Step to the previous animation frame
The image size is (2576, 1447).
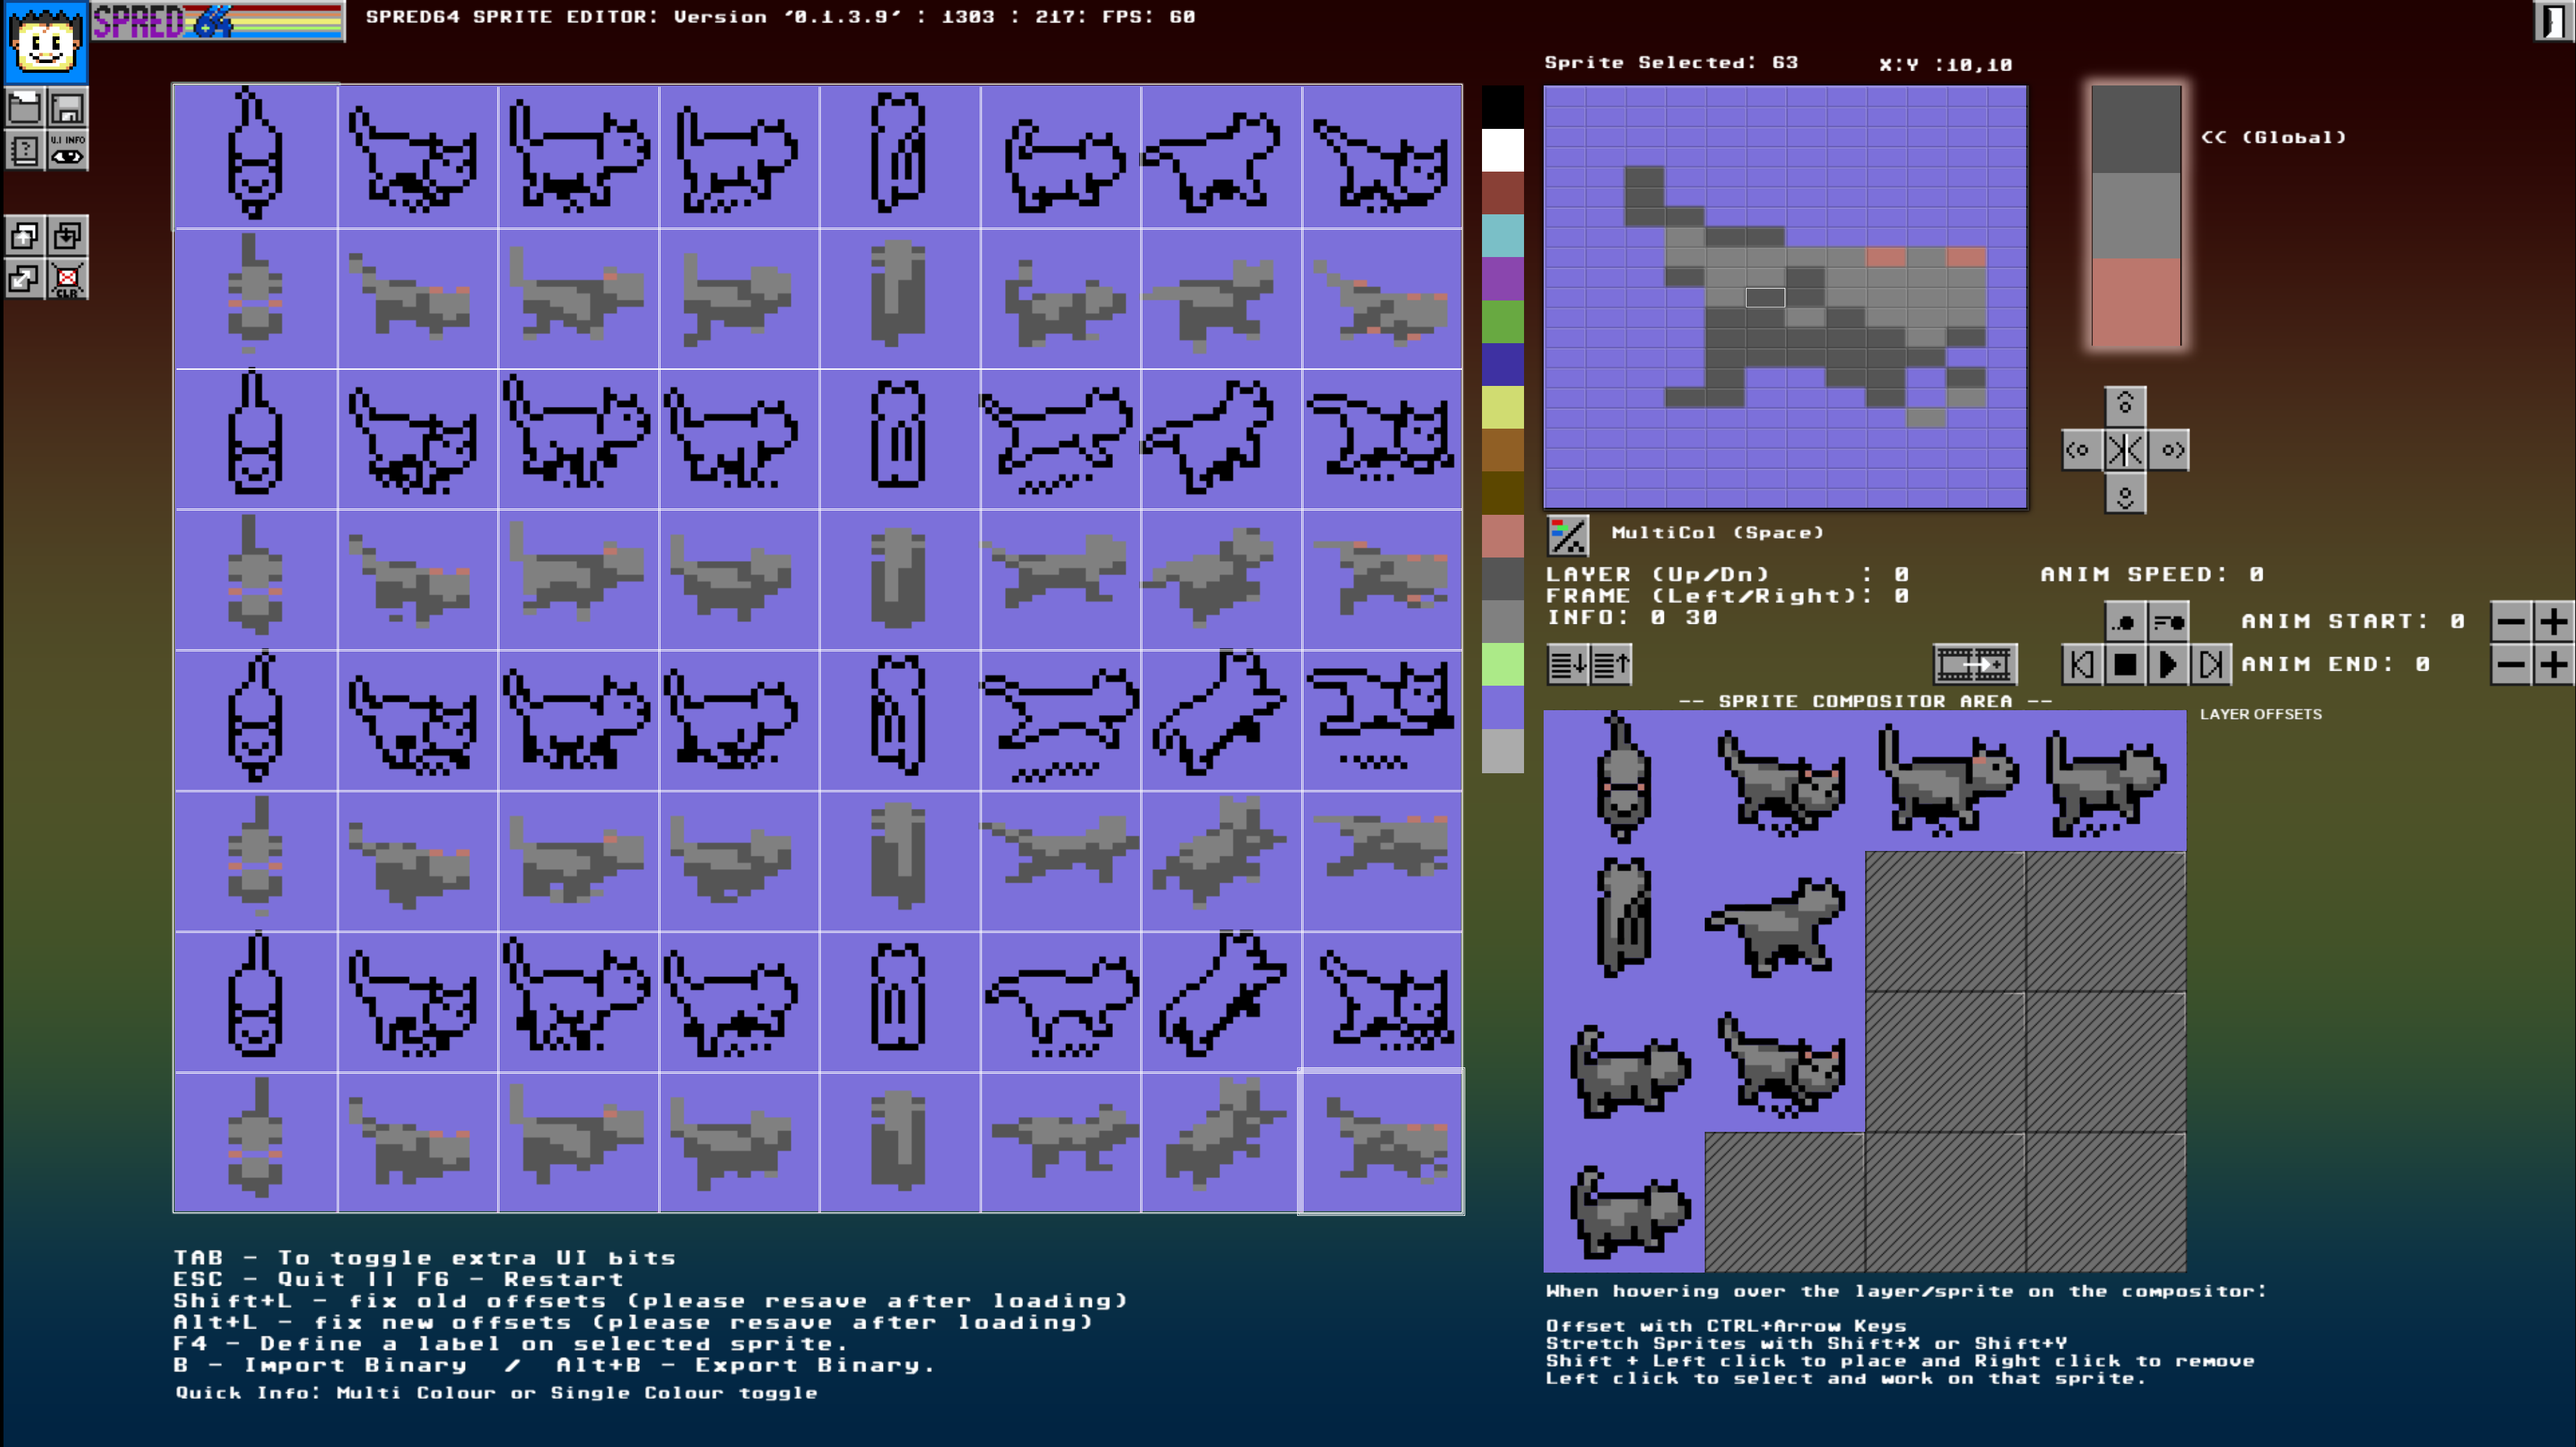(x=2082, y=664)
